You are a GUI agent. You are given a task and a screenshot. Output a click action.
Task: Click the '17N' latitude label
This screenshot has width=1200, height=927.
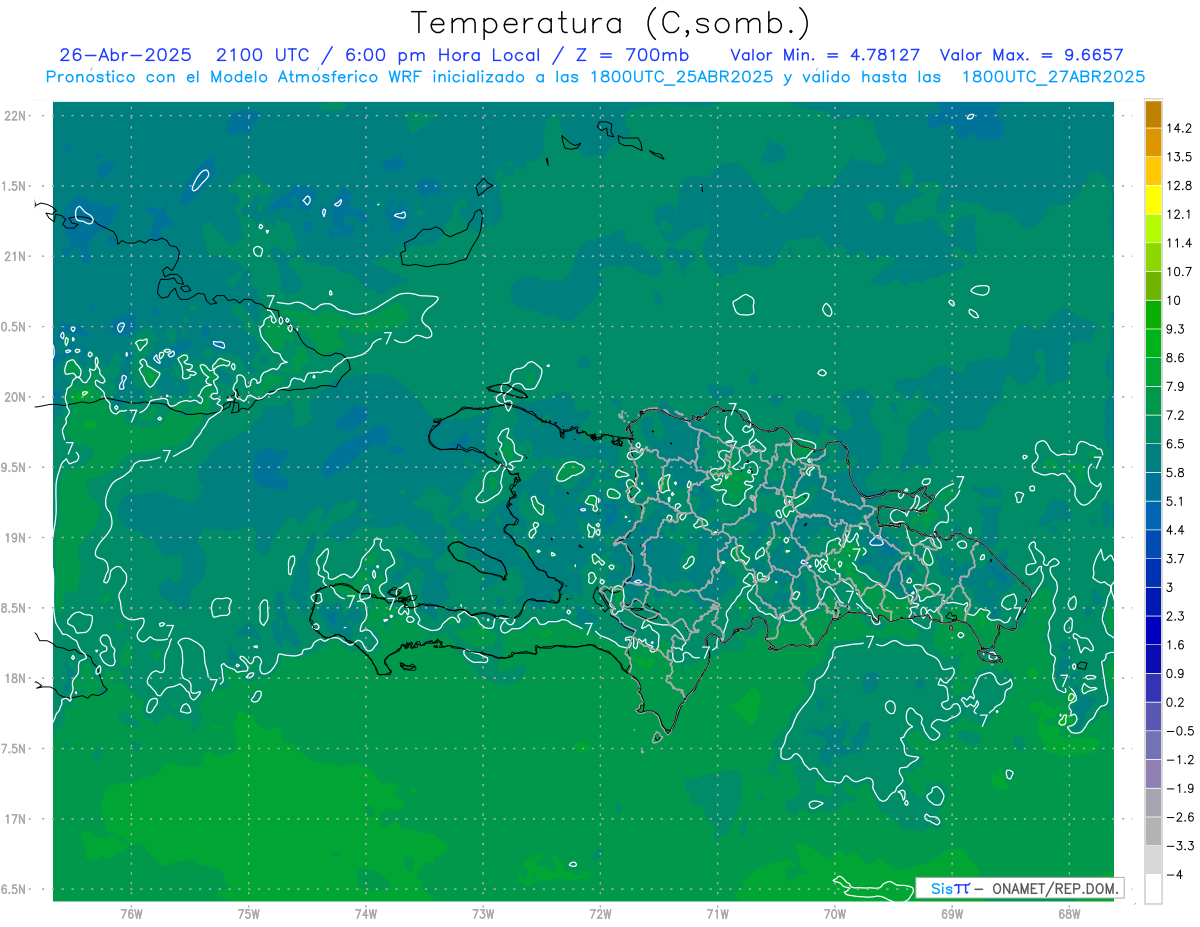(x=17, y=819)
